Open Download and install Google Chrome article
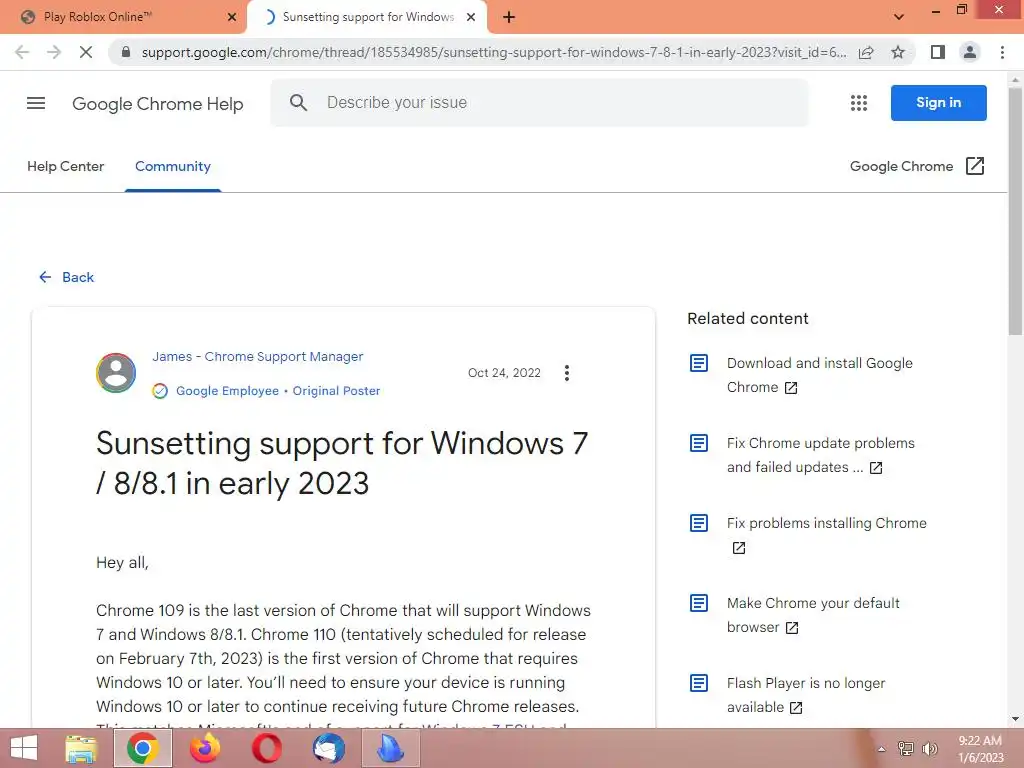Screen dimensions: 1024x768 820,375
